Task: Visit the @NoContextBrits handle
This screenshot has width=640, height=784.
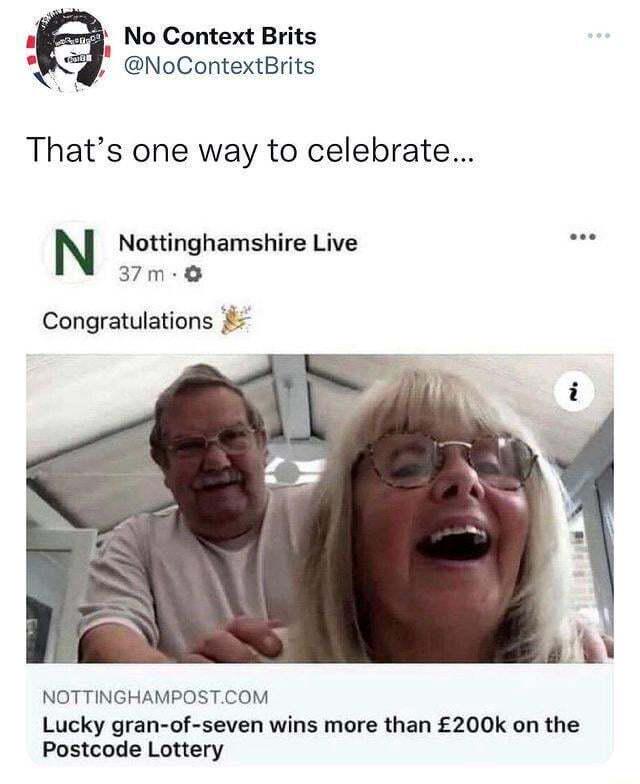Action: 218,66
